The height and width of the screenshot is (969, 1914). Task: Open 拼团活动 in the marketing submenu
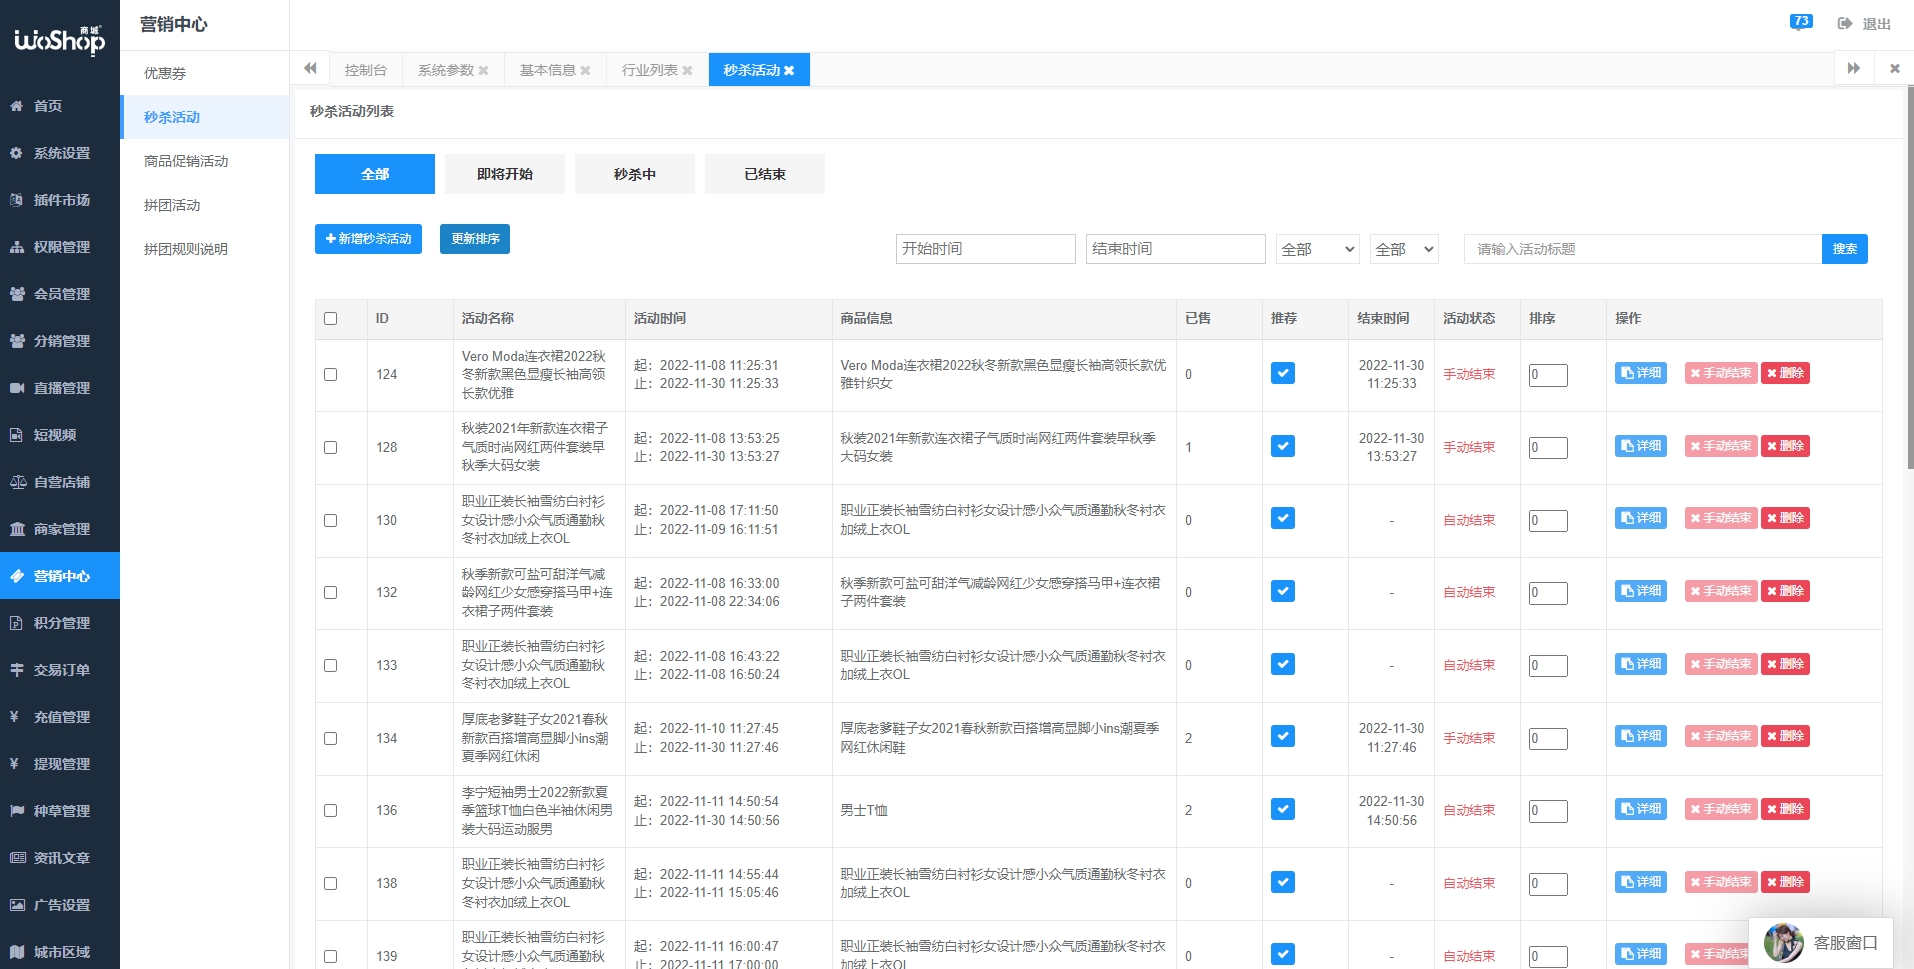coord(172,205)
